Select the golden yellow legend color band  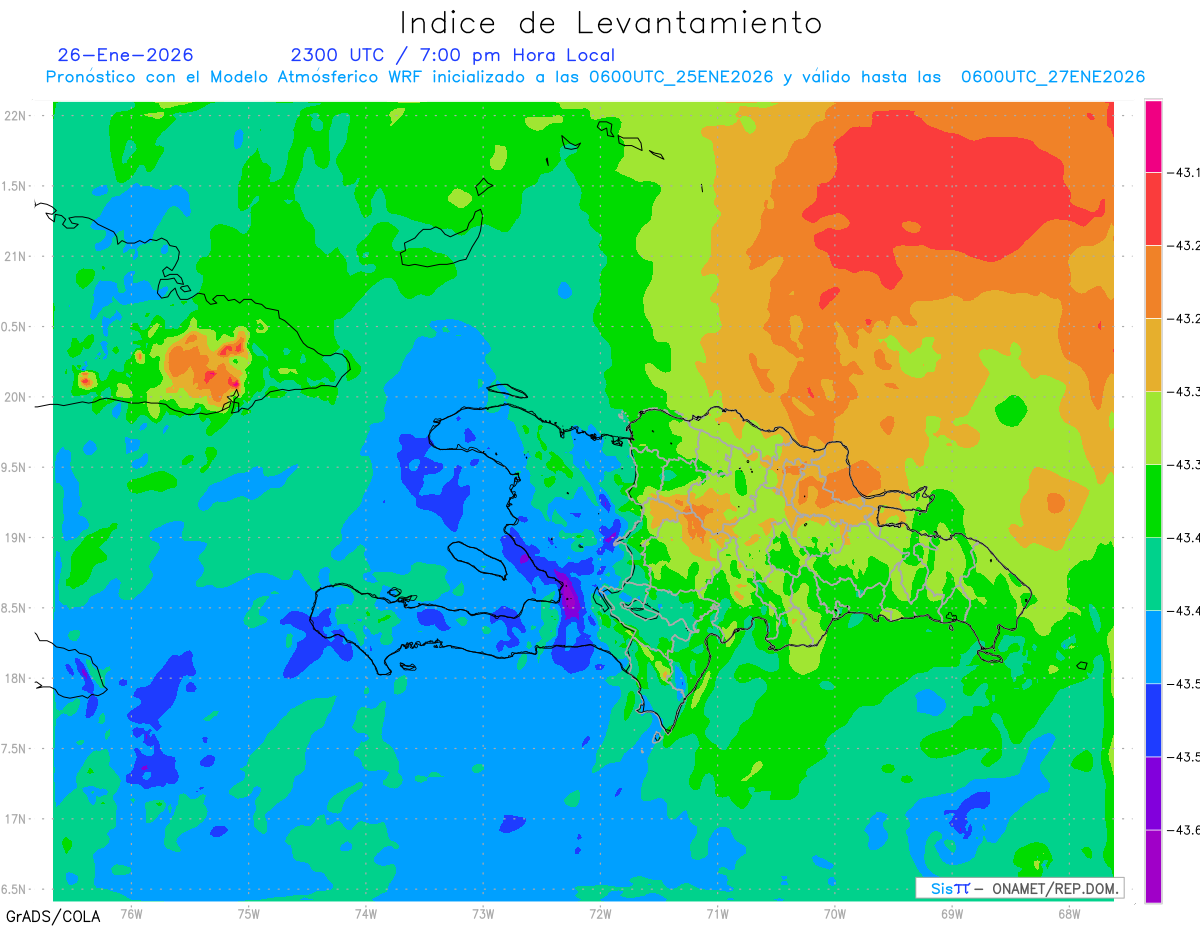1153,355
